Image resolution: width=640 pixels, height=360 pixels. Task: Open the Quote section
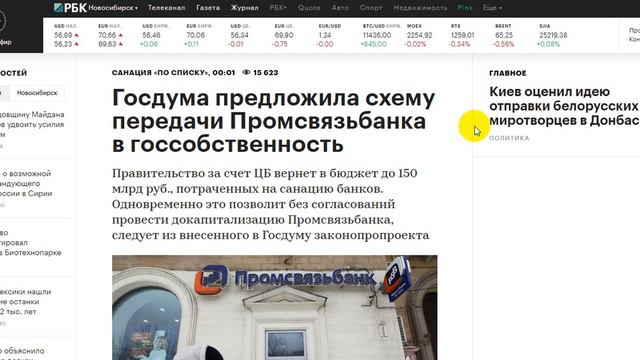pyautogui.click(x=309, y=8)
